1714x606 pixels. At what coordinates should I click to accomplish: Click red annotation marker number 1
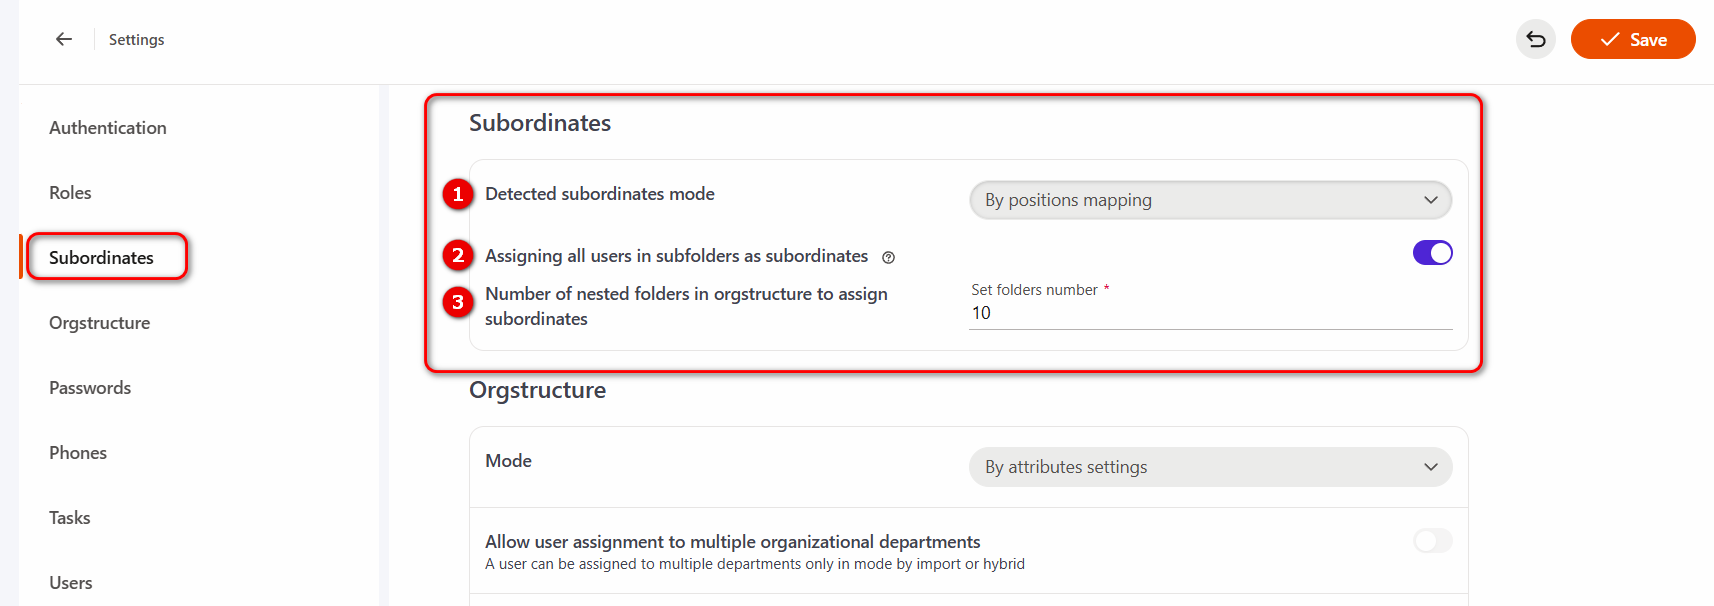click(x=458, y=194)
